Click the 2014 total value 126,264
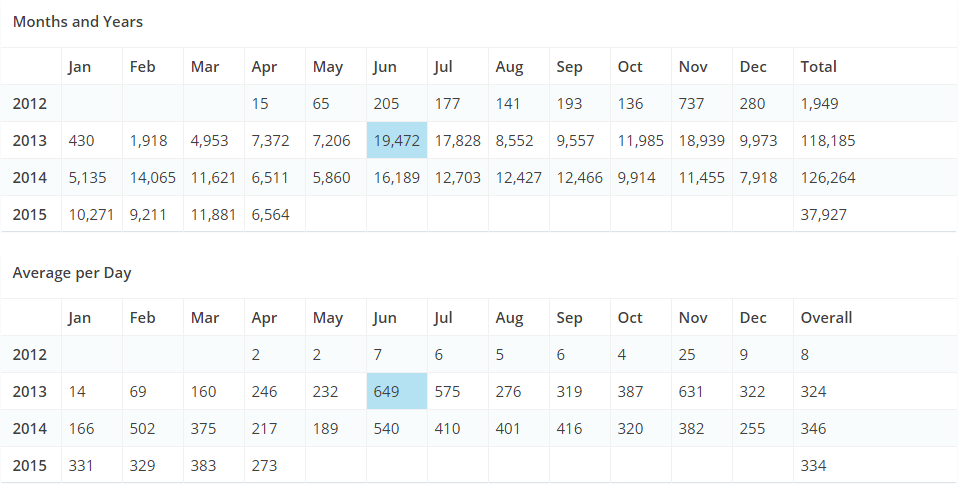 [x=828, y=178]
